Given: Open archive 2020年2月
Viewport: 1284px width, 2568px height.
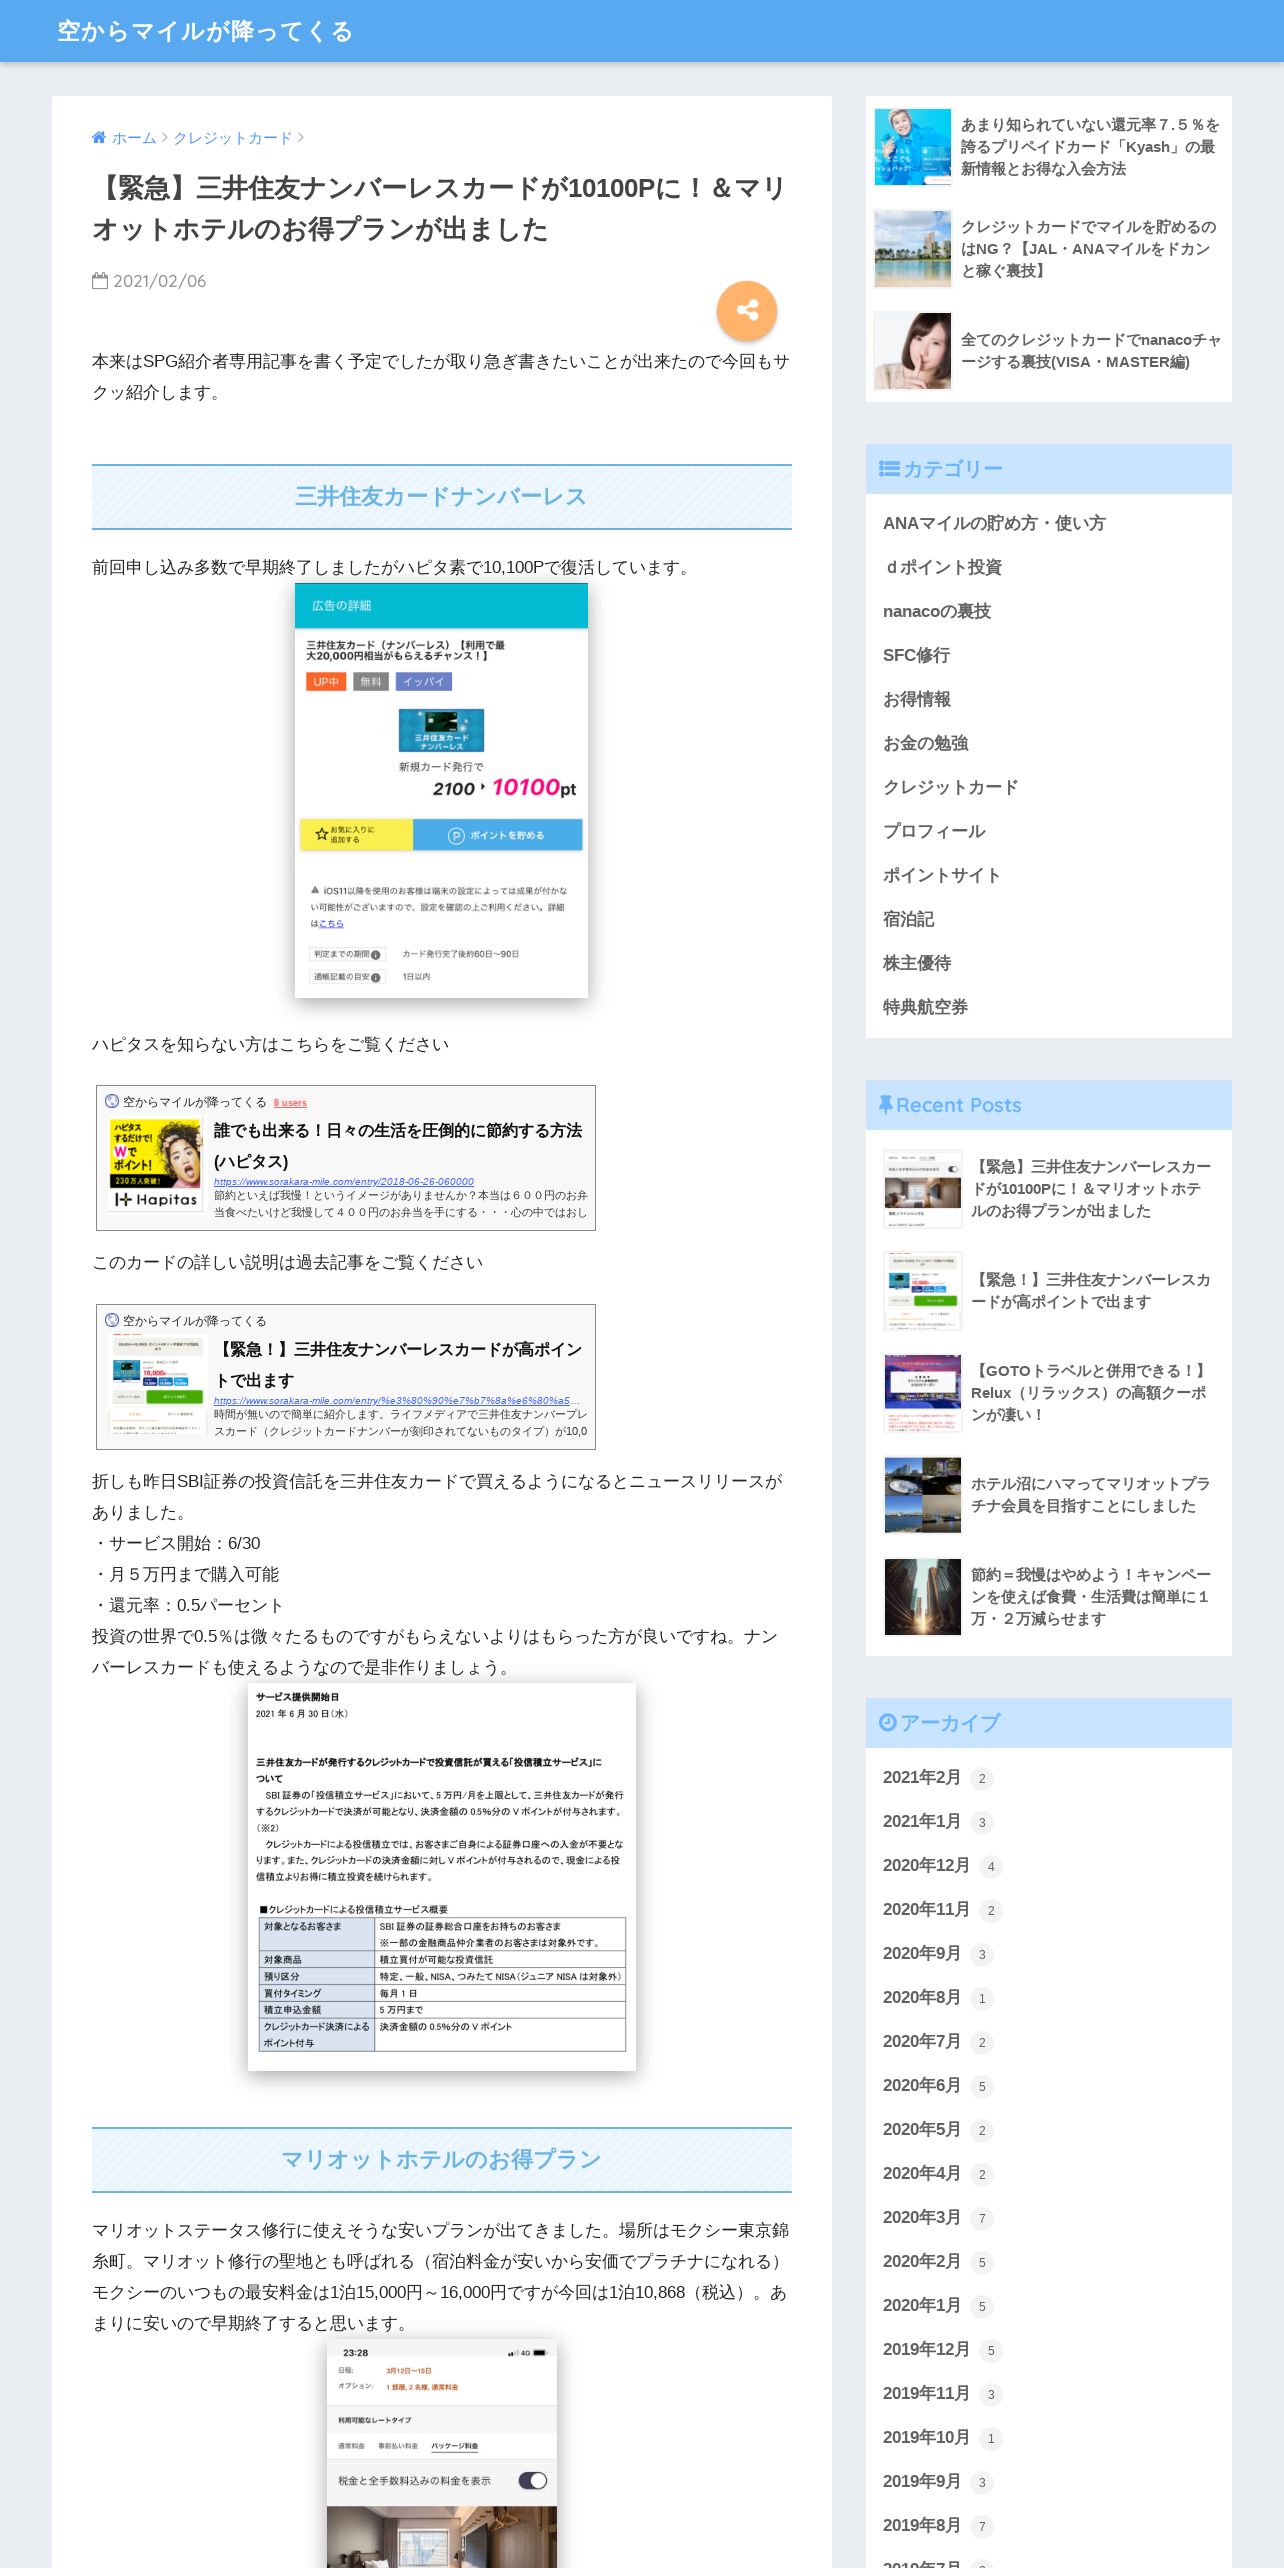Looking at the screenshot, I should click(x=921, y=2261).
